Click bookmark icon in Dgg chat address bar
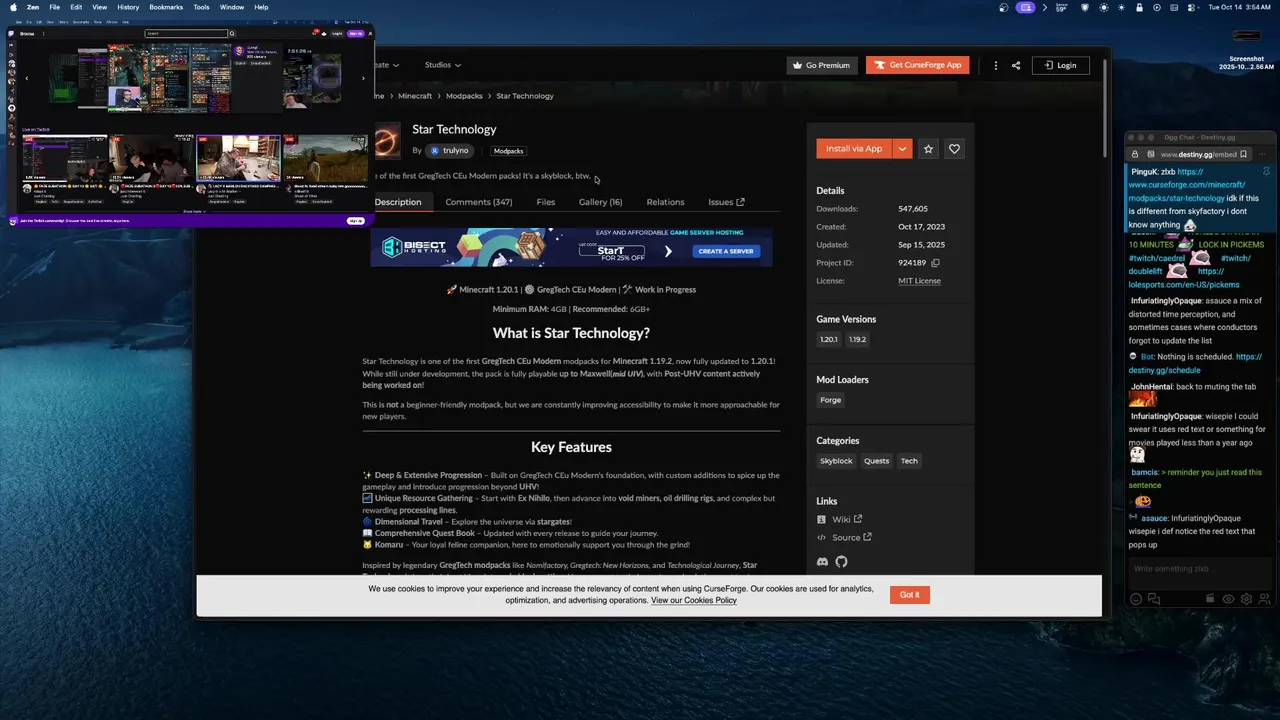Image resolution: width=1280 pixels, height=720 pixels. click(1243, 154)
